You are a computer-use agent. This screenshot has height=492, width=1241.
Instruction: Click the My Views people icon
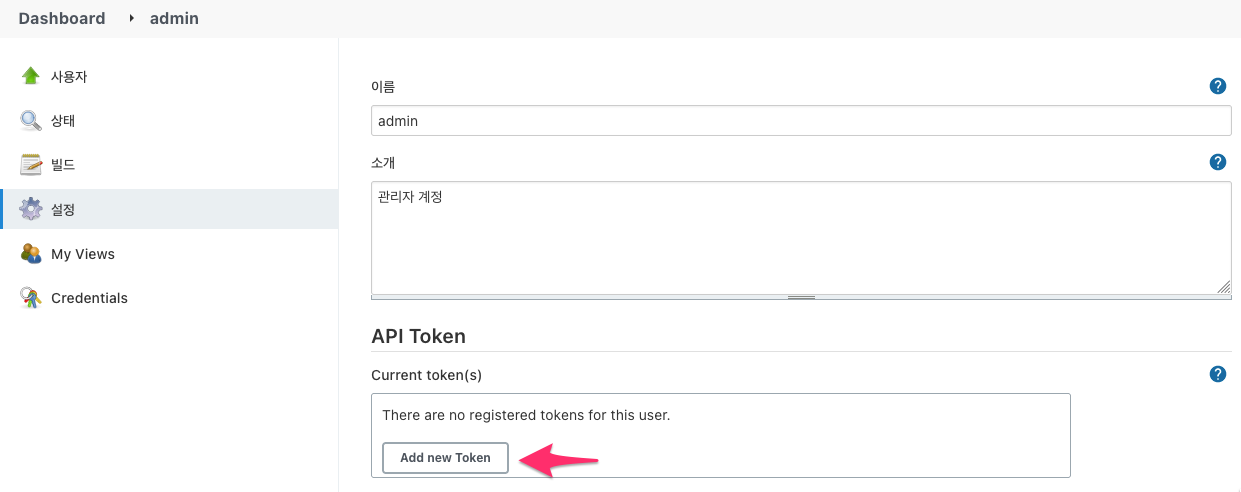(x=31, y=254)
